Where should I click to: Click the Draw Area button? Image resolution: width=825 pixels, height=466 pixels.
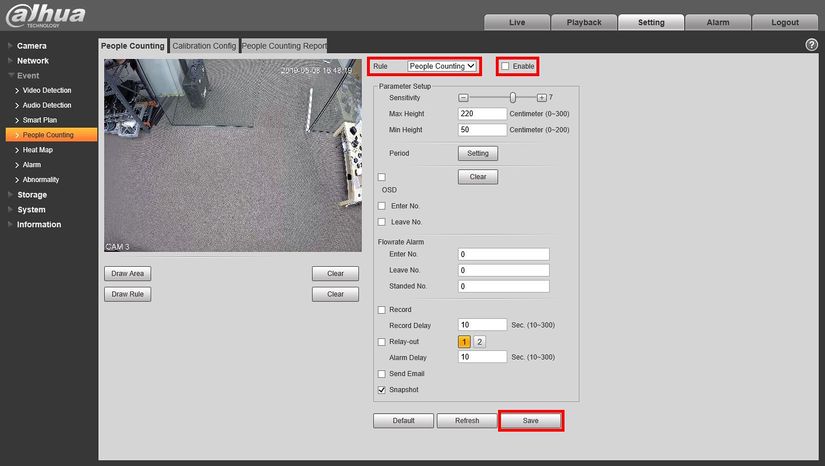(127, 273)
